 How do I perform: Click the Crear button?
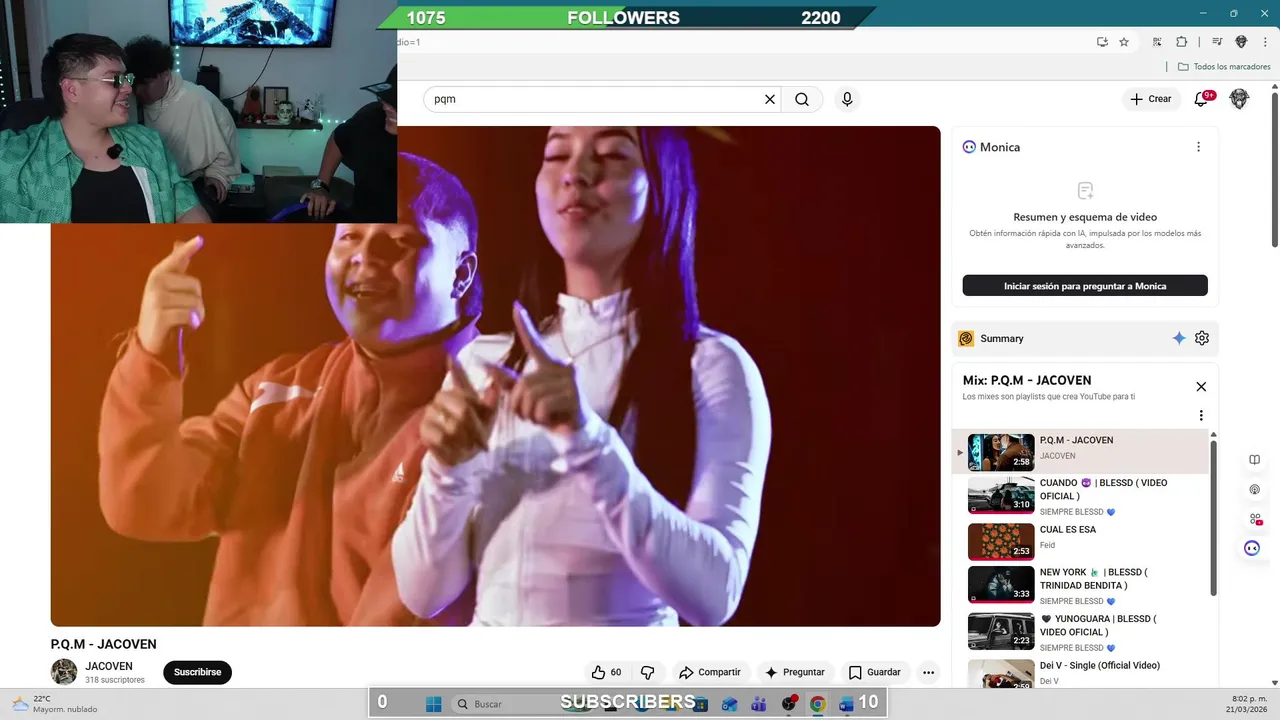click(1151, 99)
